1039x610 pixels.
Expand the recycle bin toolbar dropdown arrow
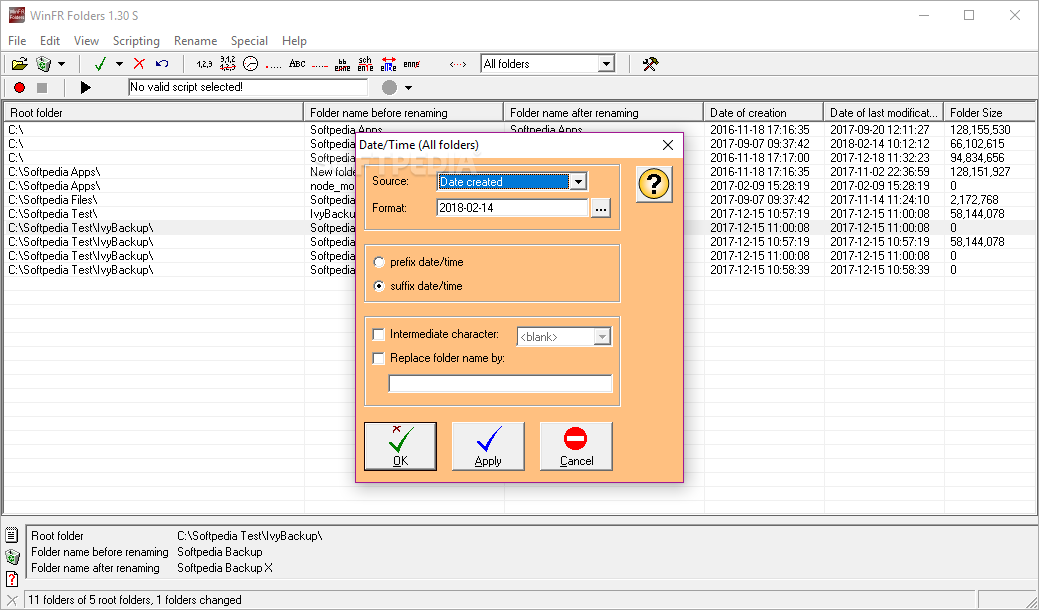[x=61, y=64]
